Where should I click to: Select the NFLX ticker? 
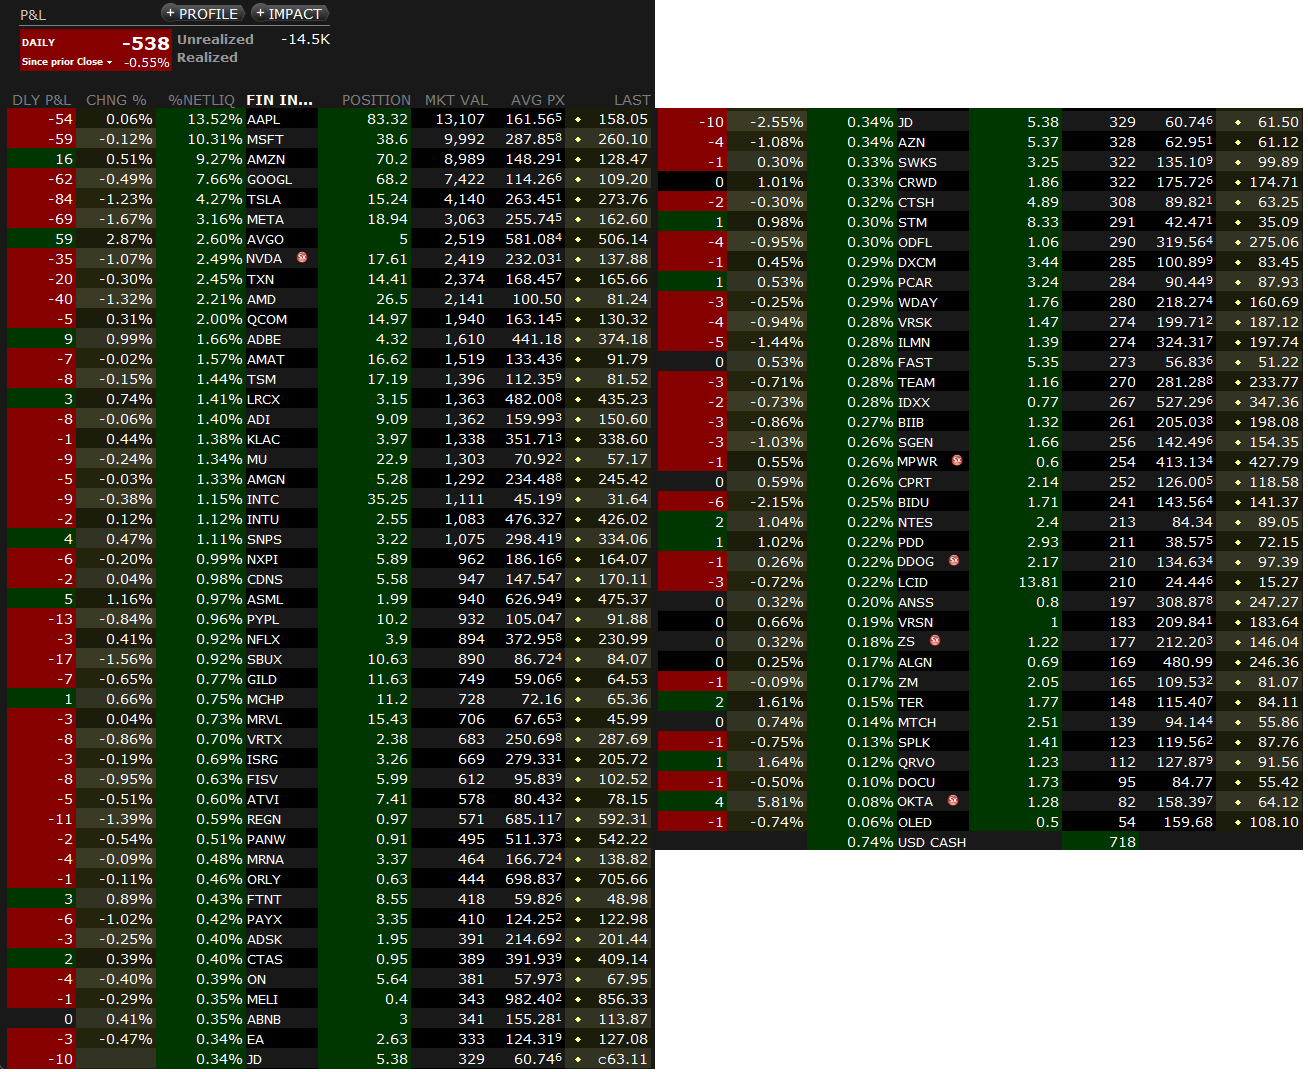(x=263, y=639)
